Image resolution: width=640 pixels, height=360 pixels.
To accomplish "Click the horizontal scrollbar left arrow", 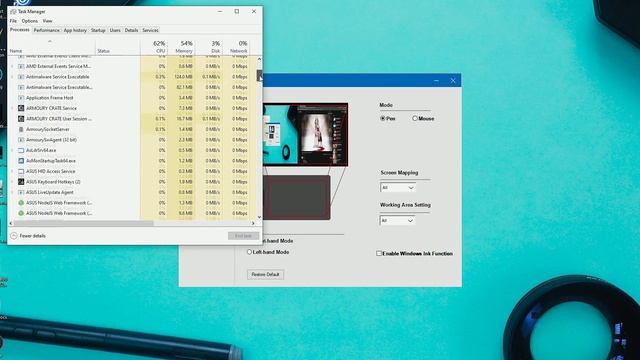I will coord(11,223).
